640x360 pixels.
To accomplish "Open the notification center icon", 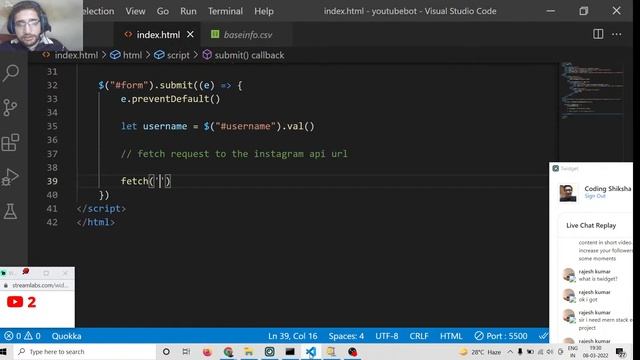I will pos(621,352).
